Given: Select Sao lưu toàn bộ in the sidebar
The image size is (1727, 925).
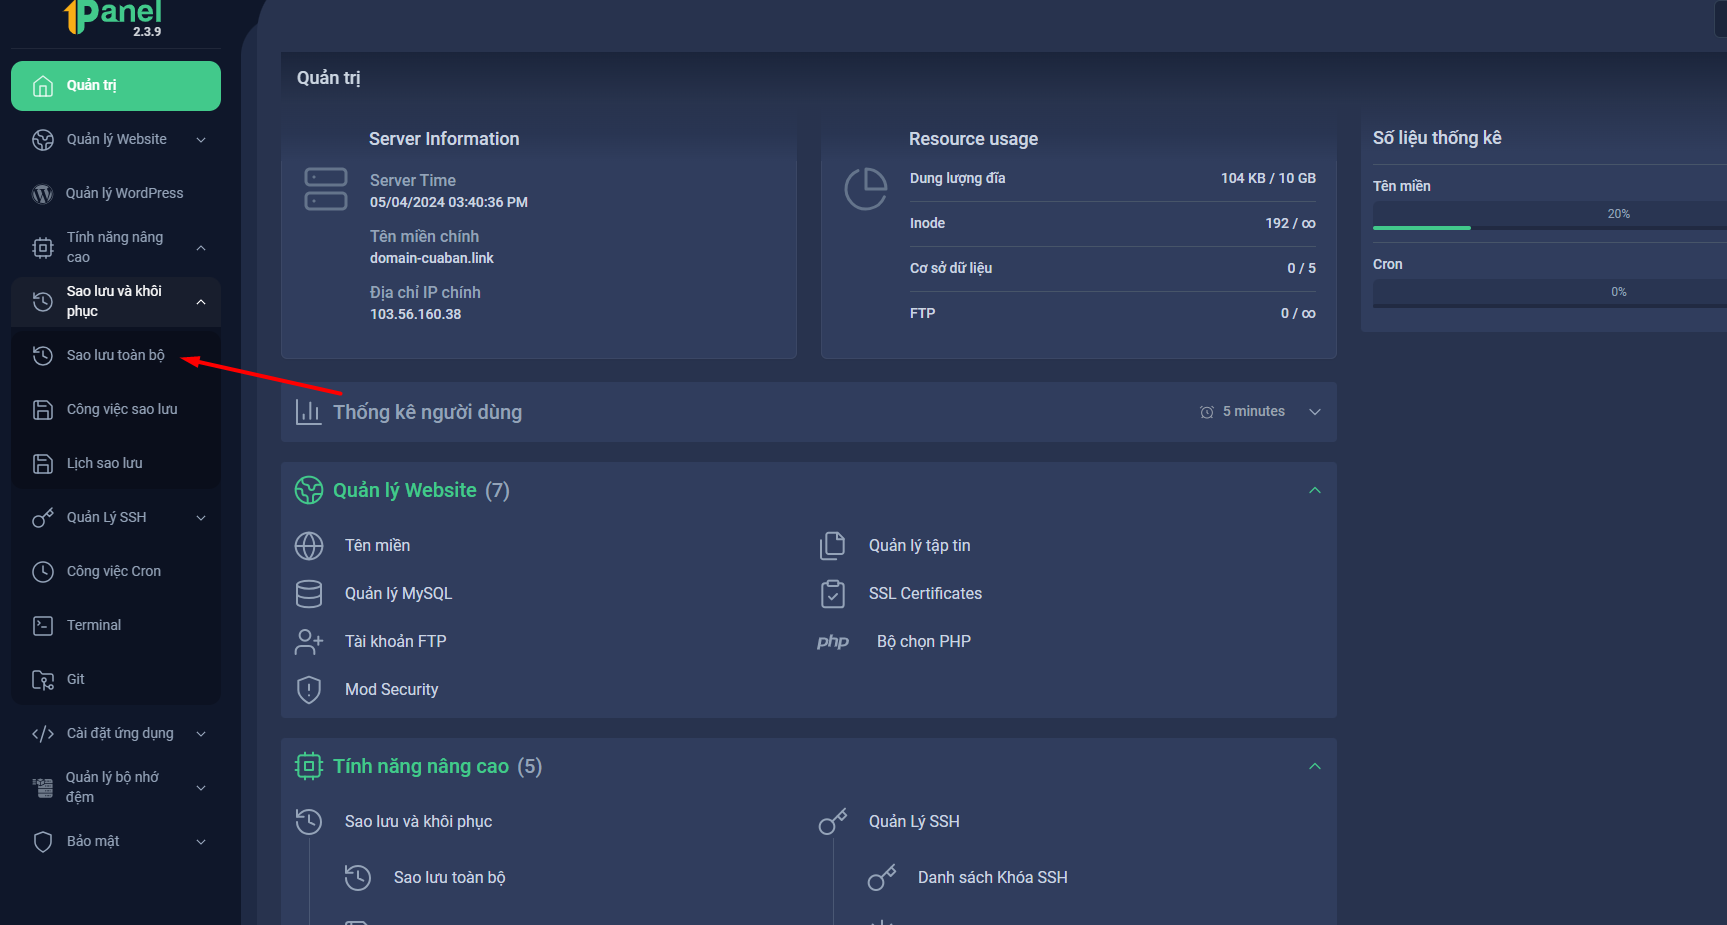Looking at the screenshot, I should [x=116, y=356].
